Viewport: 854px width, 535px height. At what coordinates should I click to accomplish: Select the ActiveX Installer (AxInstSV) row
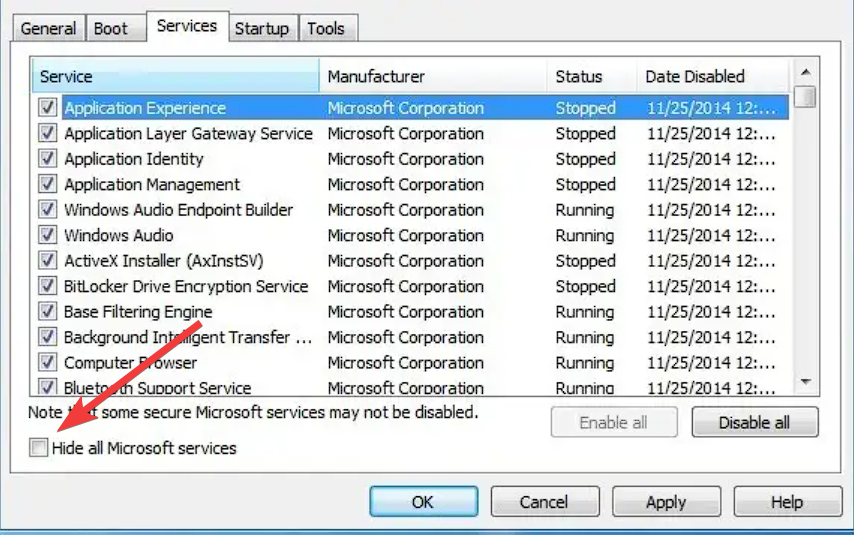(x=162, y=261)
